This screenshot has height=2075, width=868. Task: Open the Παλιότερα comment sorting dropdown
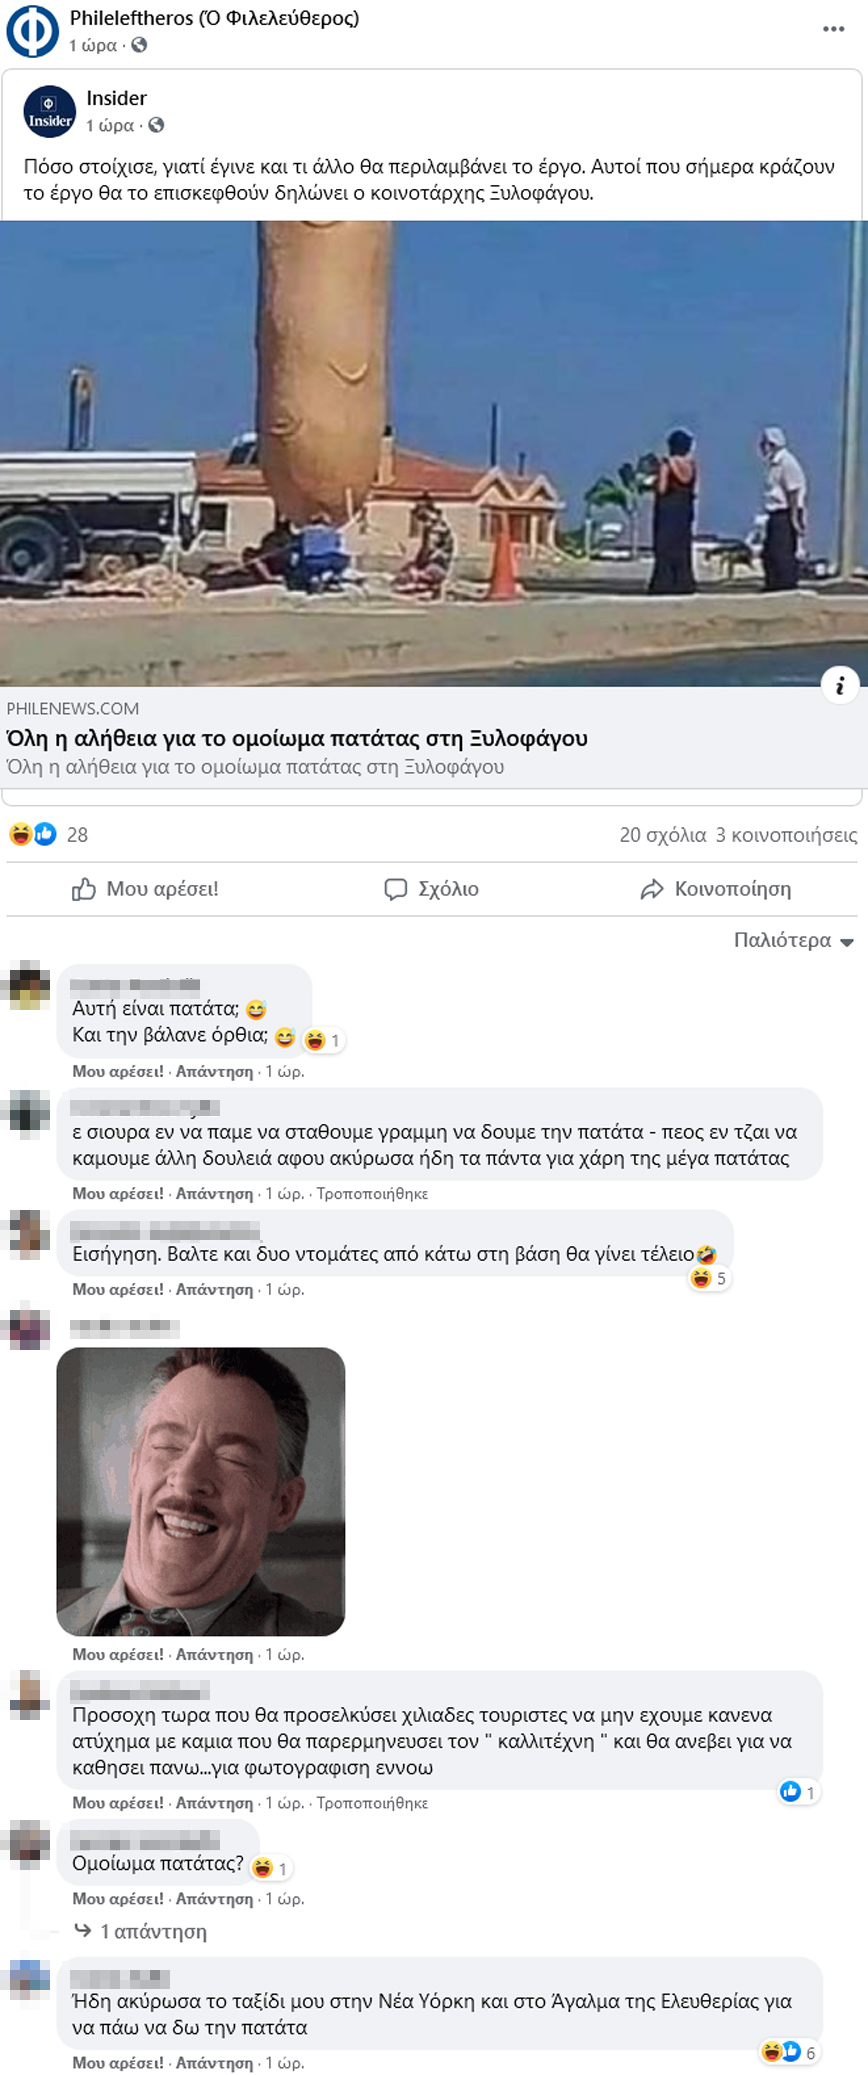point(793,940)
